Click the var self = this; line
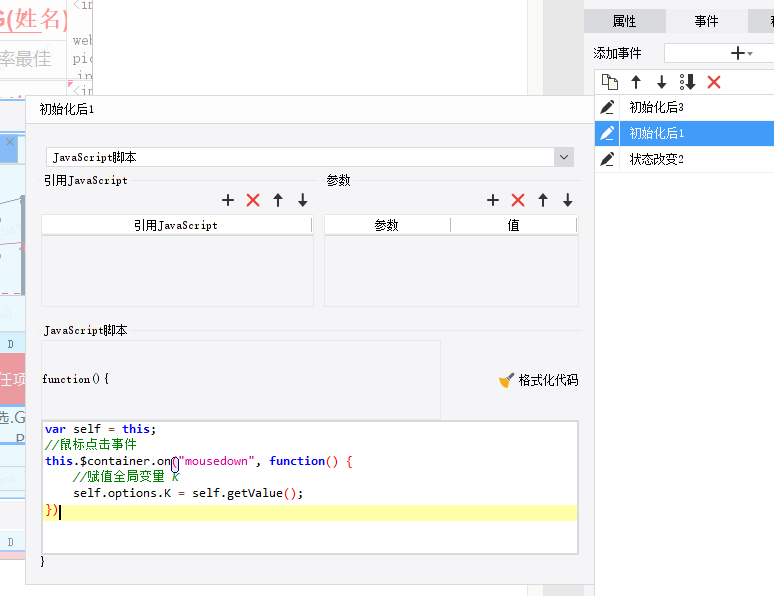The width and height of the screenshot is (774, 596). pos(100,429)
